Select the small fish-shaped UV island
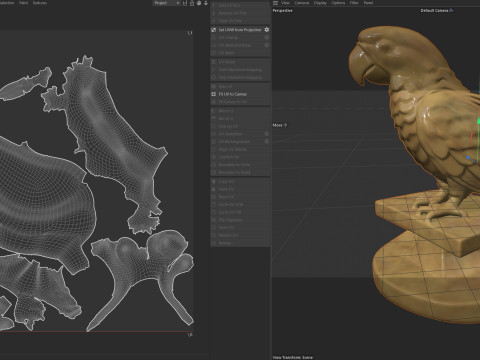 point(26,84)
